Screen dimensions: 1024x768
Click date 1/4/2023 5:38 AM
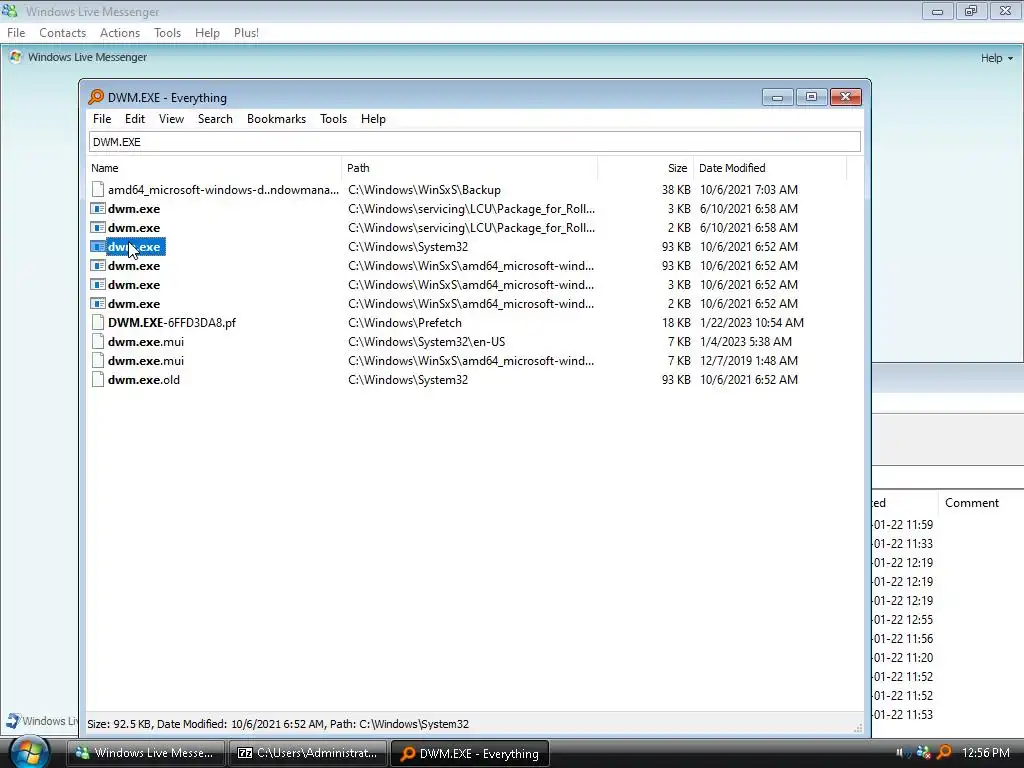746,342
